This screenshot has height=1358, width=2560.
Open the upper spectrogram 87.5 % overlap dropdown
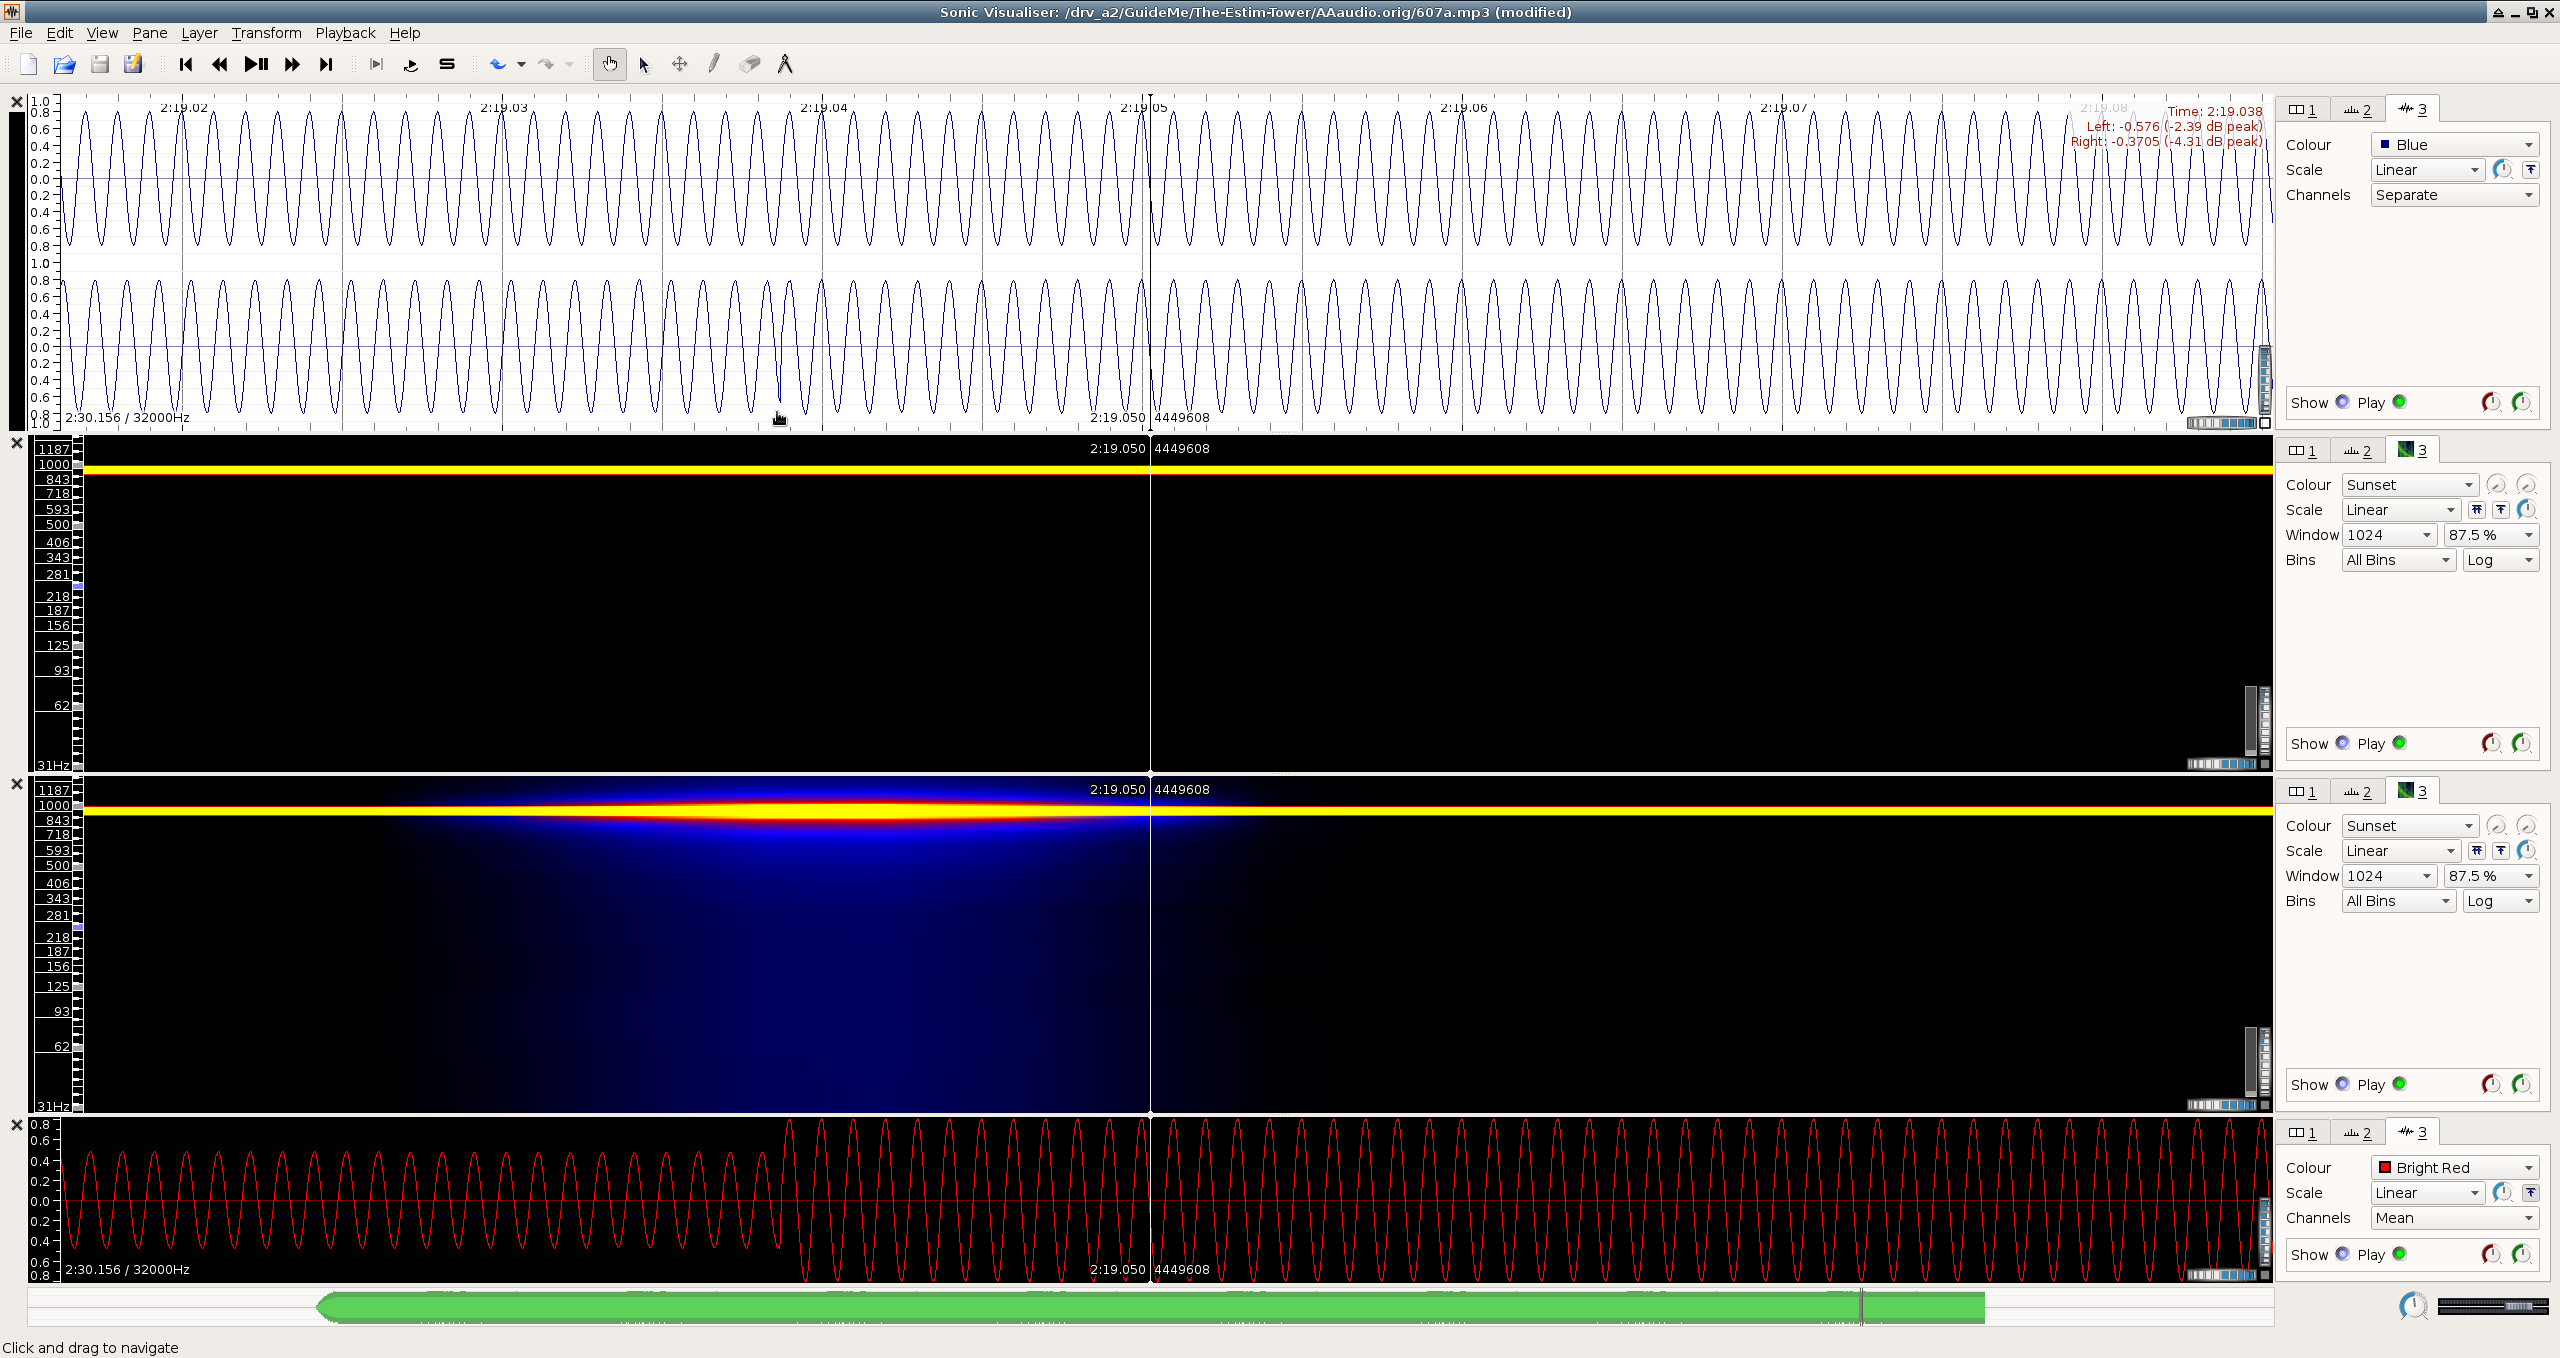coord(2492,535)
